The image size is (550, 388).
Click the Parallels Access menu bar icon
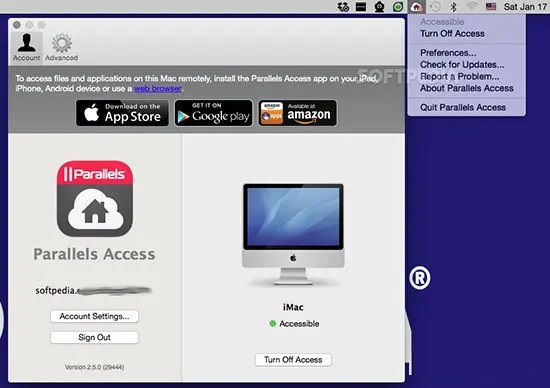pyautogui.click(x=416, y=7)
